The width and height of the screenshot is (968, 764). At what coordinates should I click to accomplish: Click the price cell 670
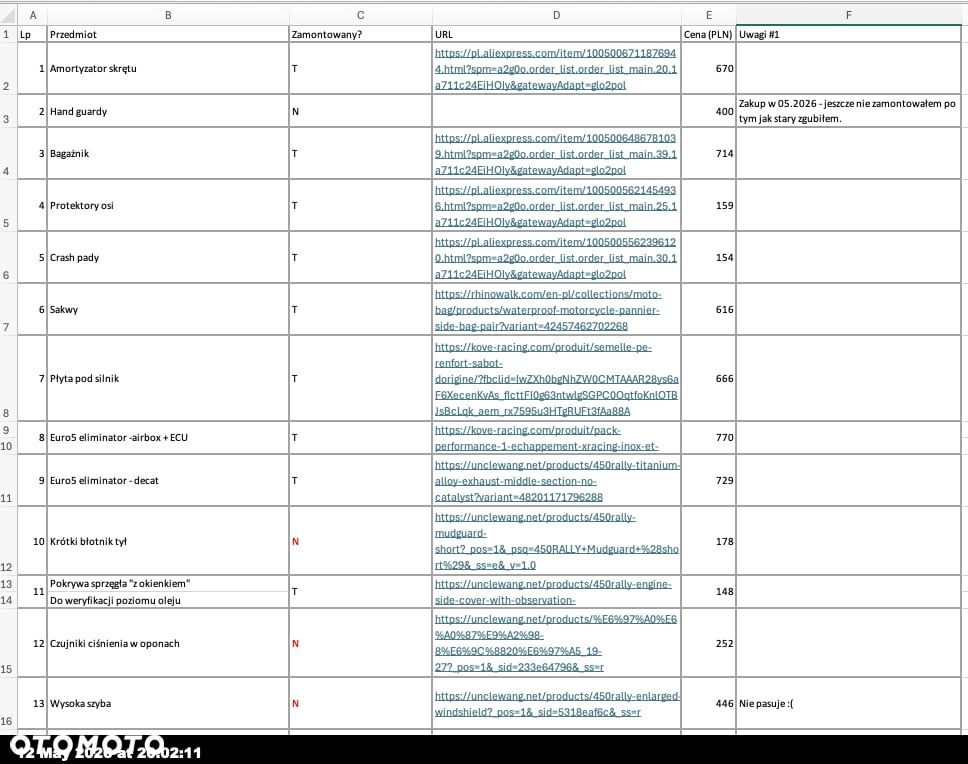709,69
